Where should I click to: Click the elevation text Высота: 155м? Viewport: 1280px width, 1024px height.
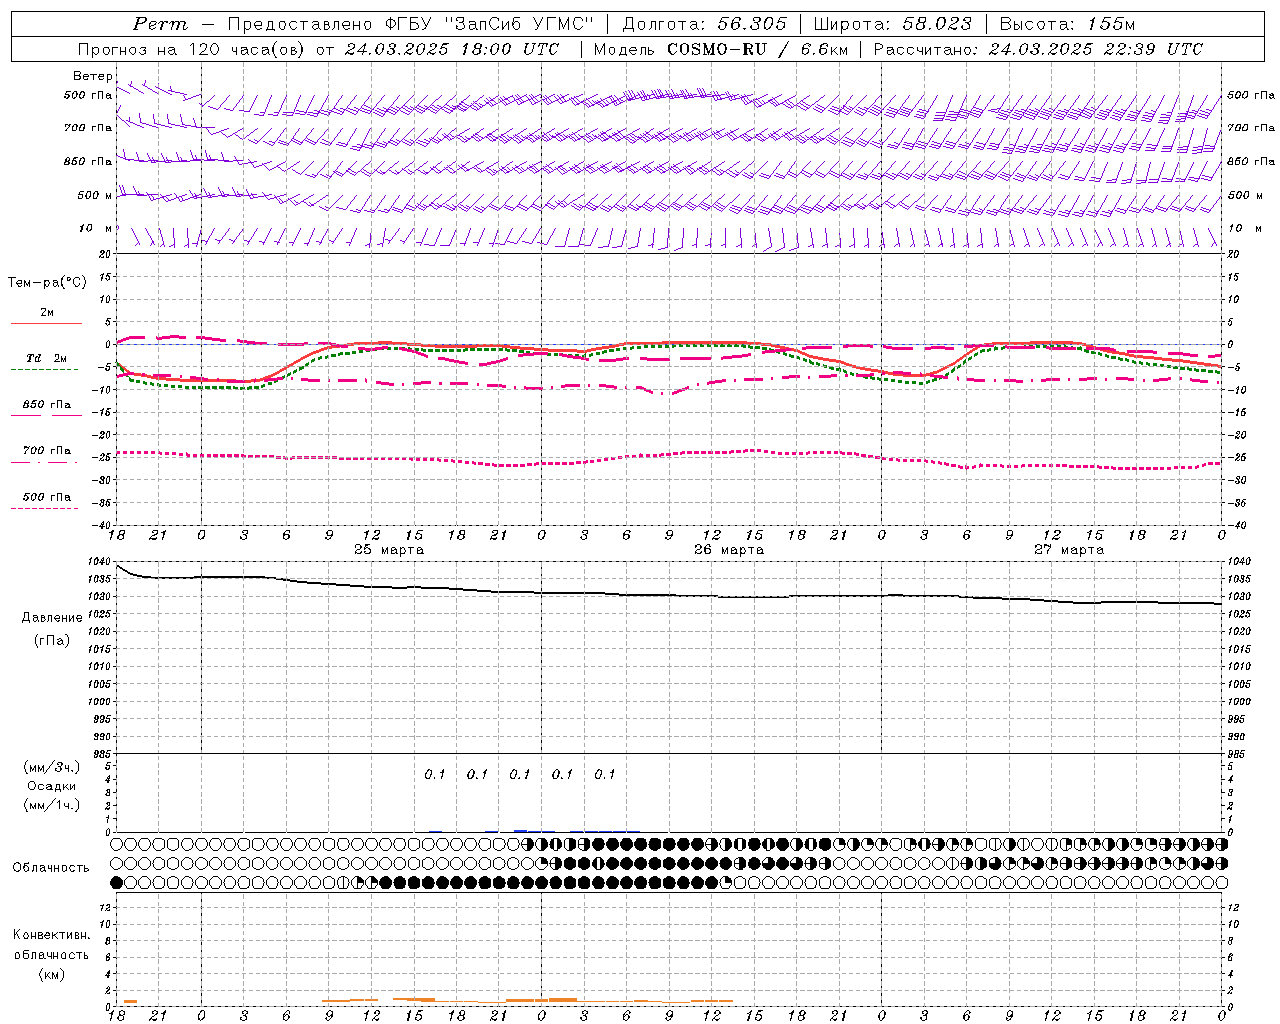pyautogui.click(x=1067, y=24)
